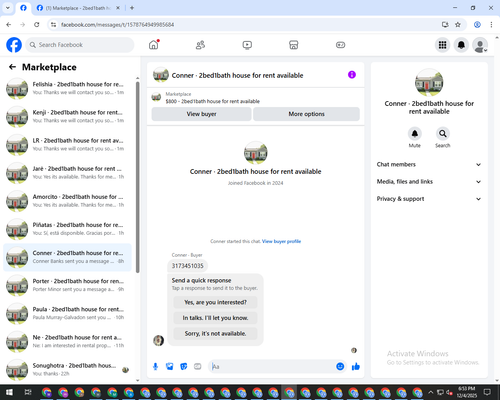Send quick reply 'Sorry, it's not available.'
The width and height of the screenshot is (500, 400).
pyautogui.click(x=215, y=334)
